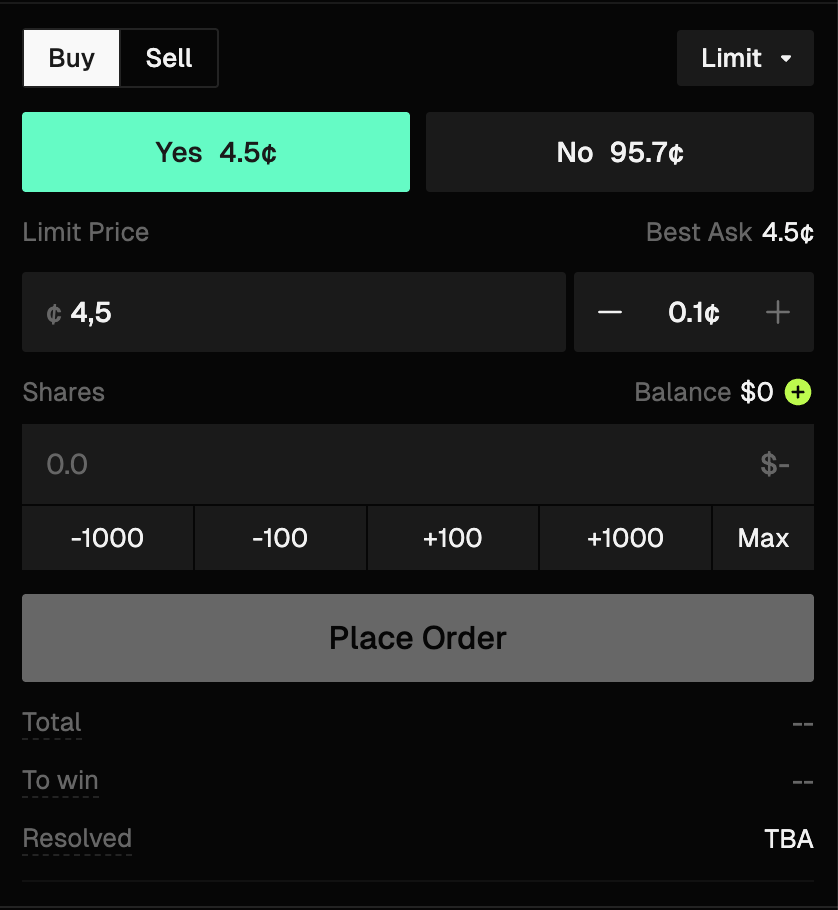Click the Limit dropdown arrow

(786, 59)
